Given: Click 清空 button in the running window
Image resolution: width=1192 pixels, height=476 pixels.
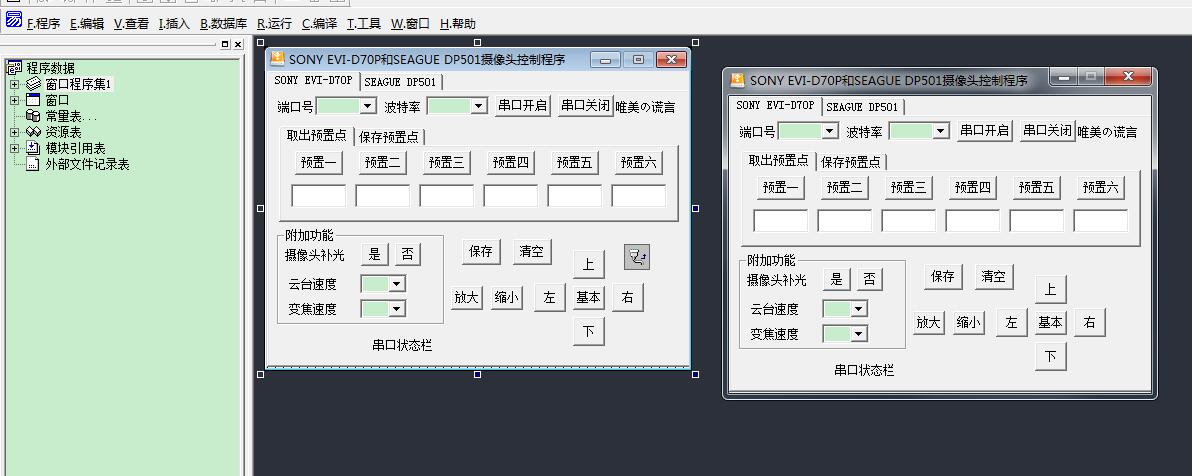Looking at the screenshot, I should (x=994, y=277).
